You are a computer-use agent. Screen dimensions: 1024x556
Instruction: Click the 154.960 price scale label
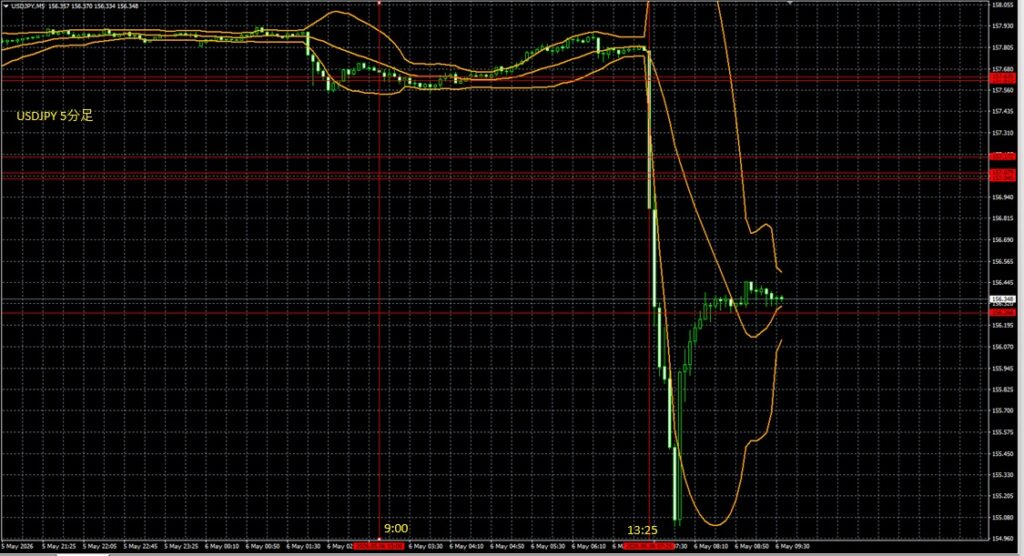coord(1002,539)
